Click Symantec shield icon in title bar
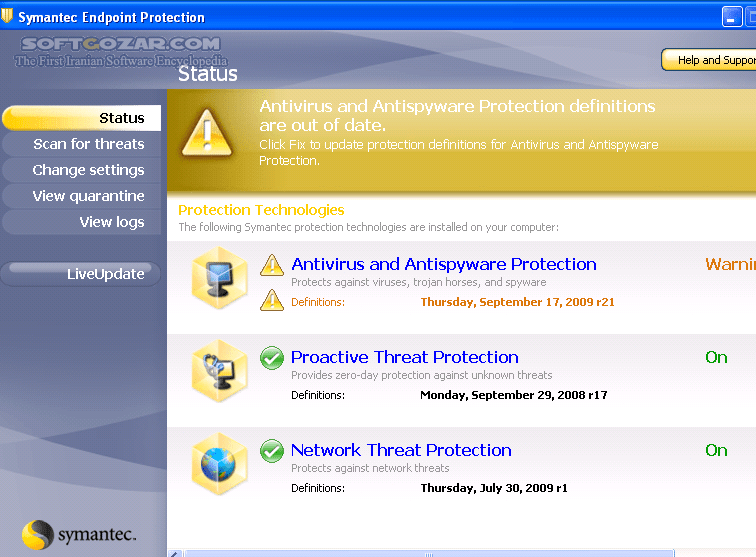The width and height of the screenshot is (756, 557). pos(7,16)
